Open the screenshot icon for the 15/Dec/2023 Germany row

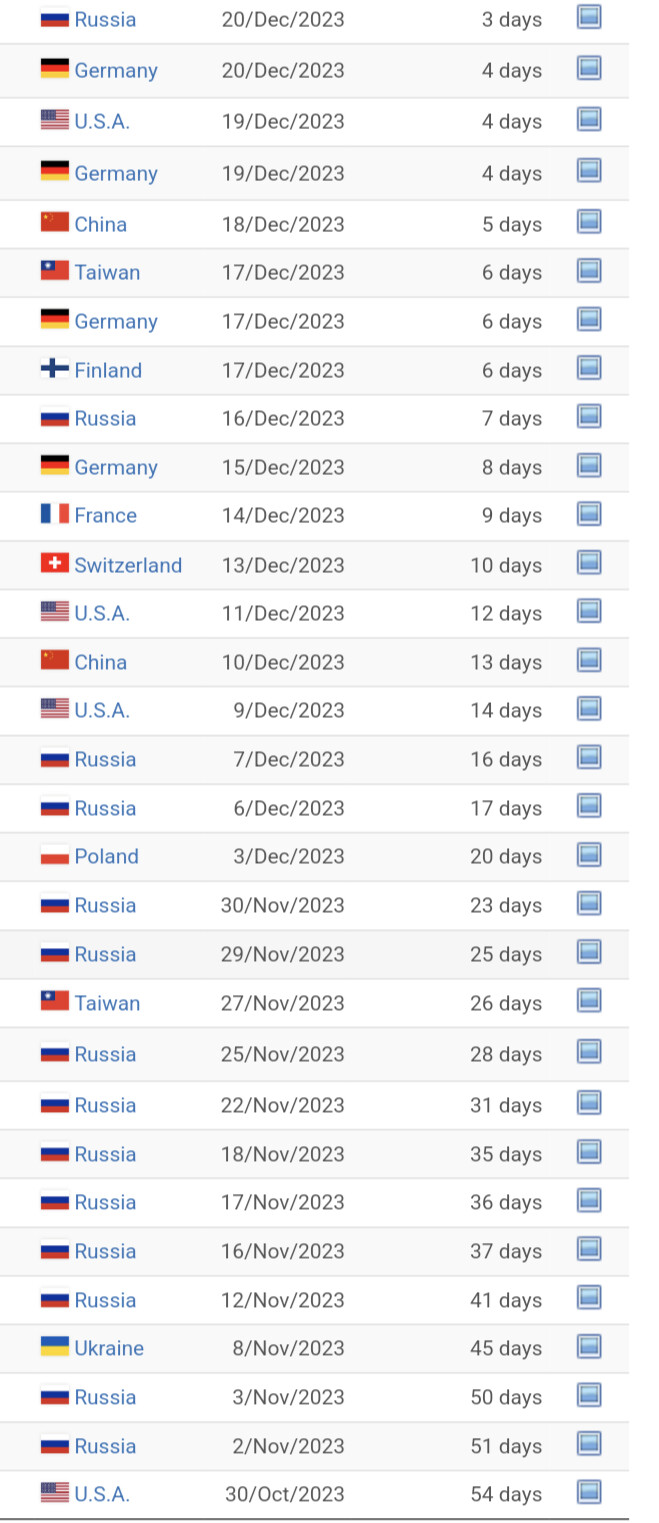[x=589, y=466]
